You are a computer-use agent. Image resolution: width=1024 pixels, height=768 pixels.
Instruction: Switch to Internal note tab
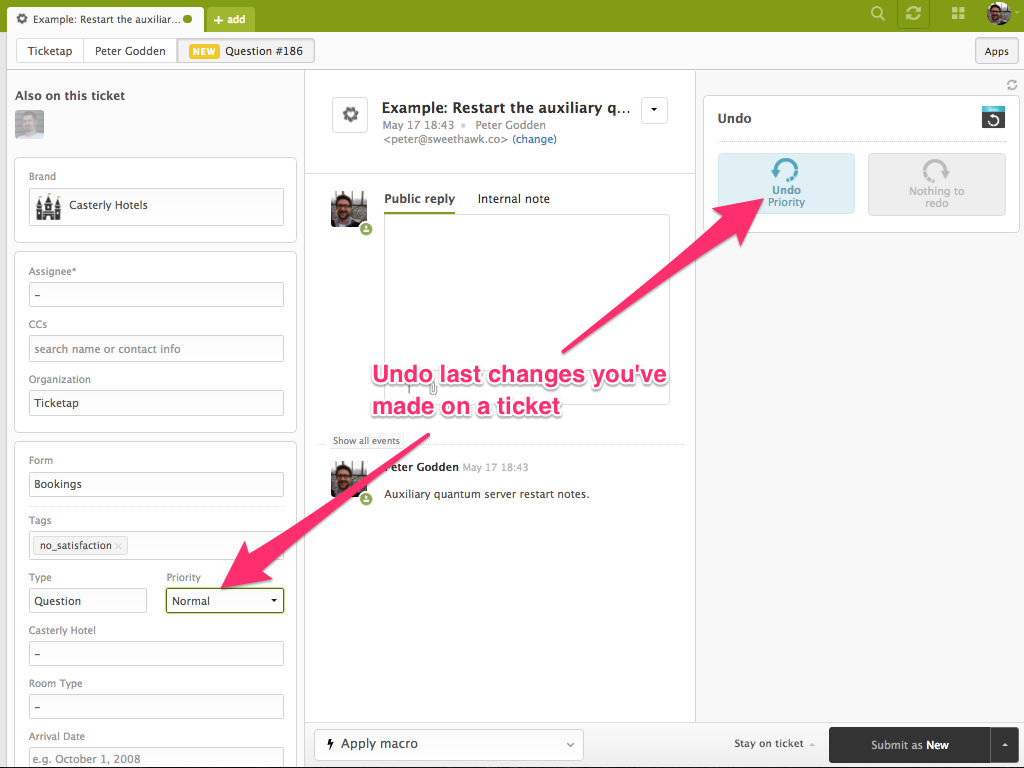pyautogui.click(x=513, y=199)
